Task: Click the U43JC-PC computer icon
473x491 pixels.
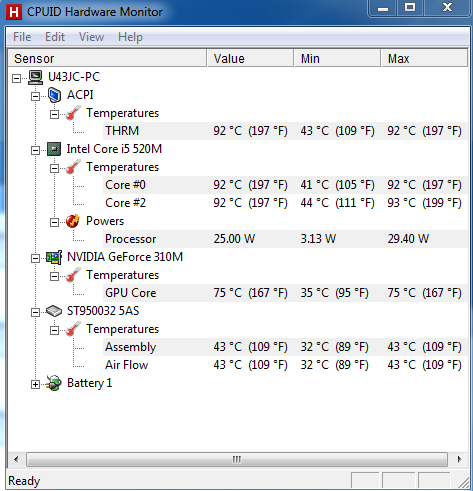Action: point(35,77)
